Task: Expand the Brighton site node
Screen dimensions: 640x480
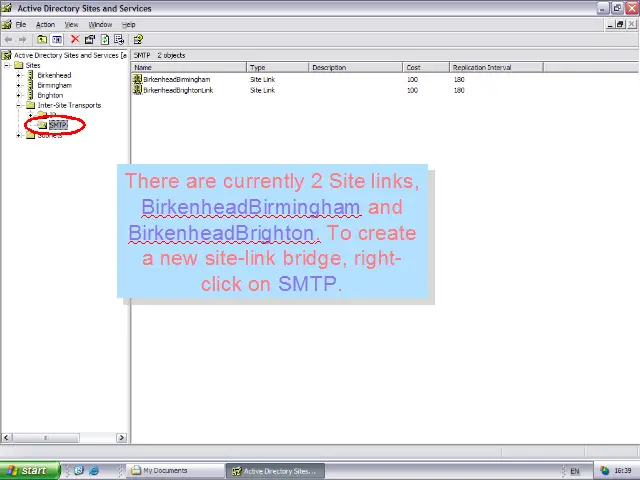Action: coord(19,95)
